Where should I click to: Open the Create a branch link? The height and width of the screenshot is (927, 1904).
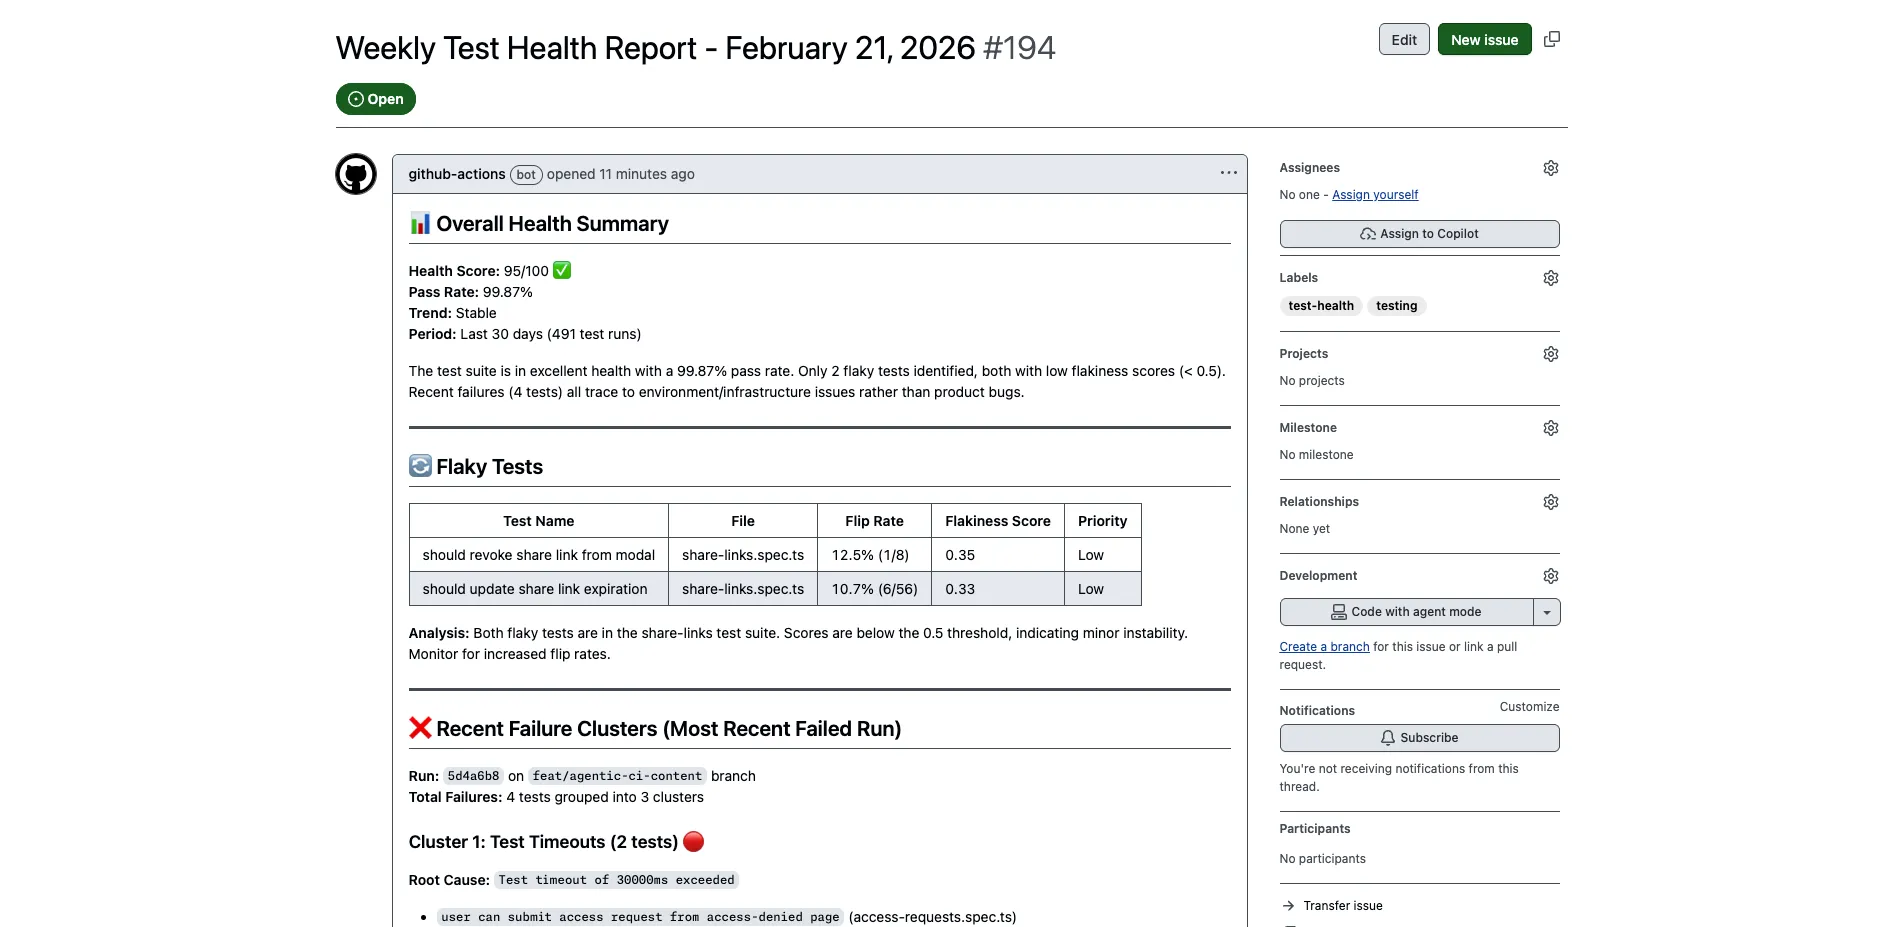(x=1324, y=646)
